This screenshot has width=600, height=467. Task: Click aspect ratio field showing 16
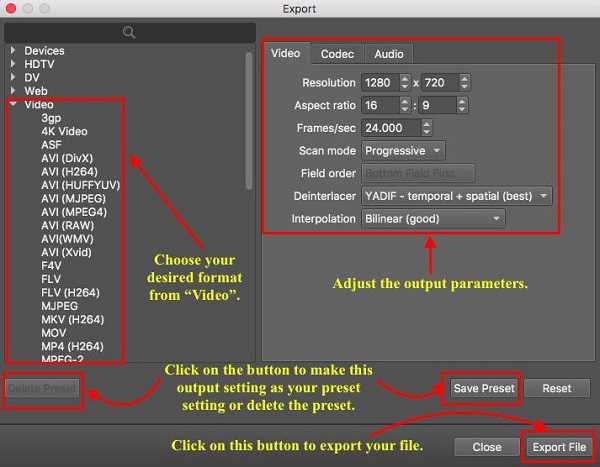click(x=380, y=105)
